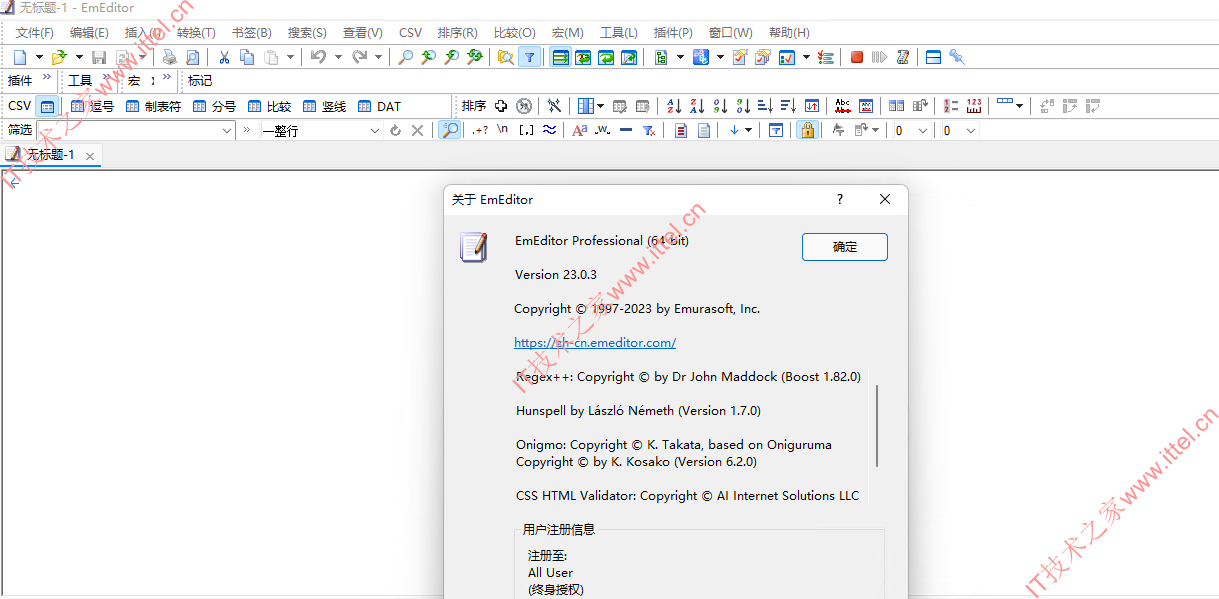Viewport: 1219px width, 599px height.
Task: Click the New file icon
Action: (x=20, y=57)
